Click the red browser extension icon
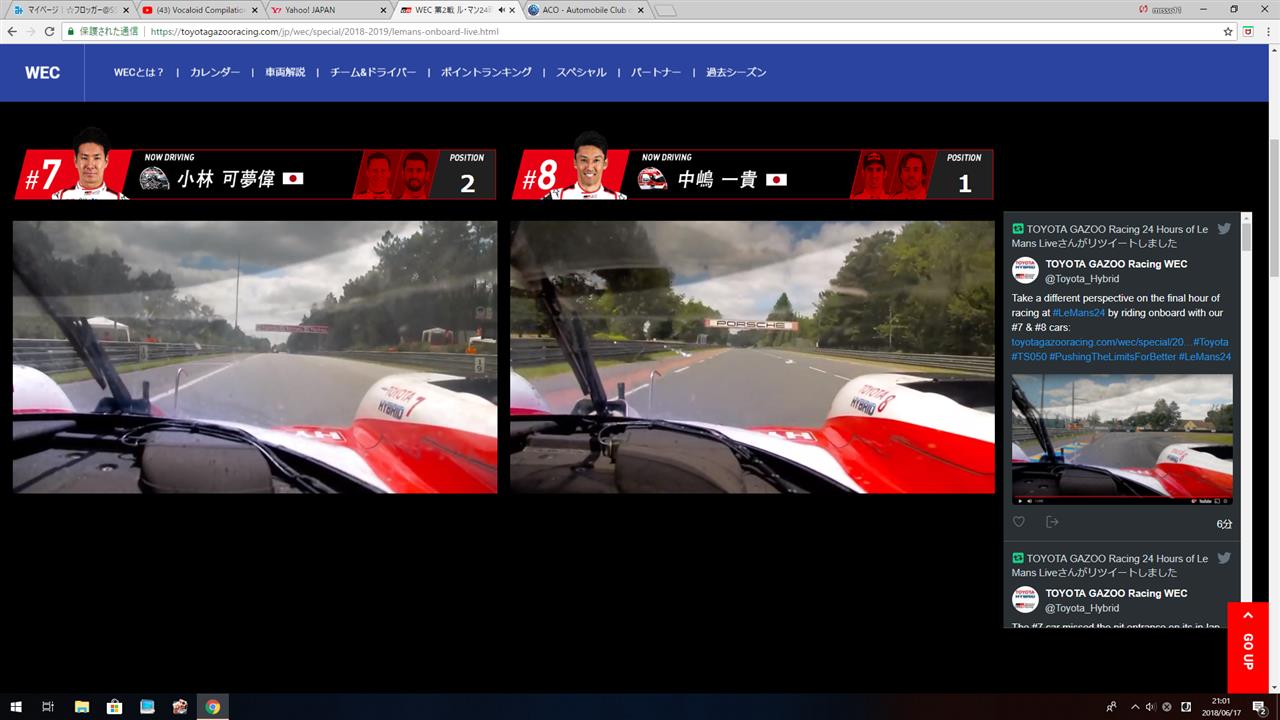1280x720 pixels. 1248,31
